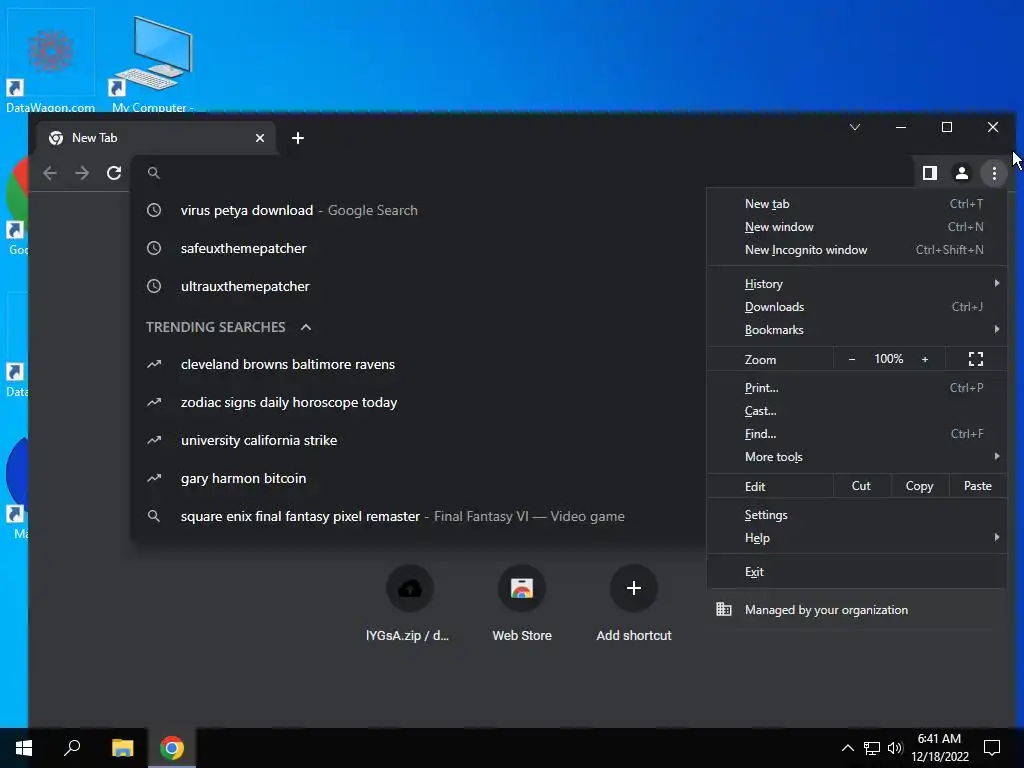The width and height of the screenshot is (1024, 768).
Task: Click the Chrome icon in the taskbar
Action: click(x=172, y=748)
